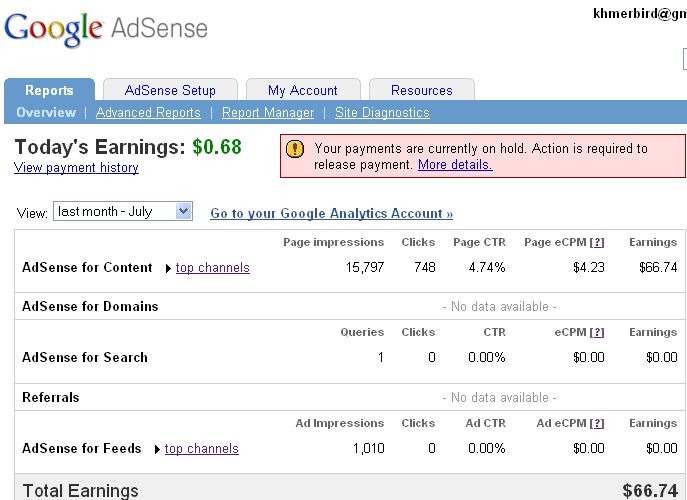Click the Ad impressions value 1,010
This screenshot has height=500, width=687.
(x=368, y=448)
